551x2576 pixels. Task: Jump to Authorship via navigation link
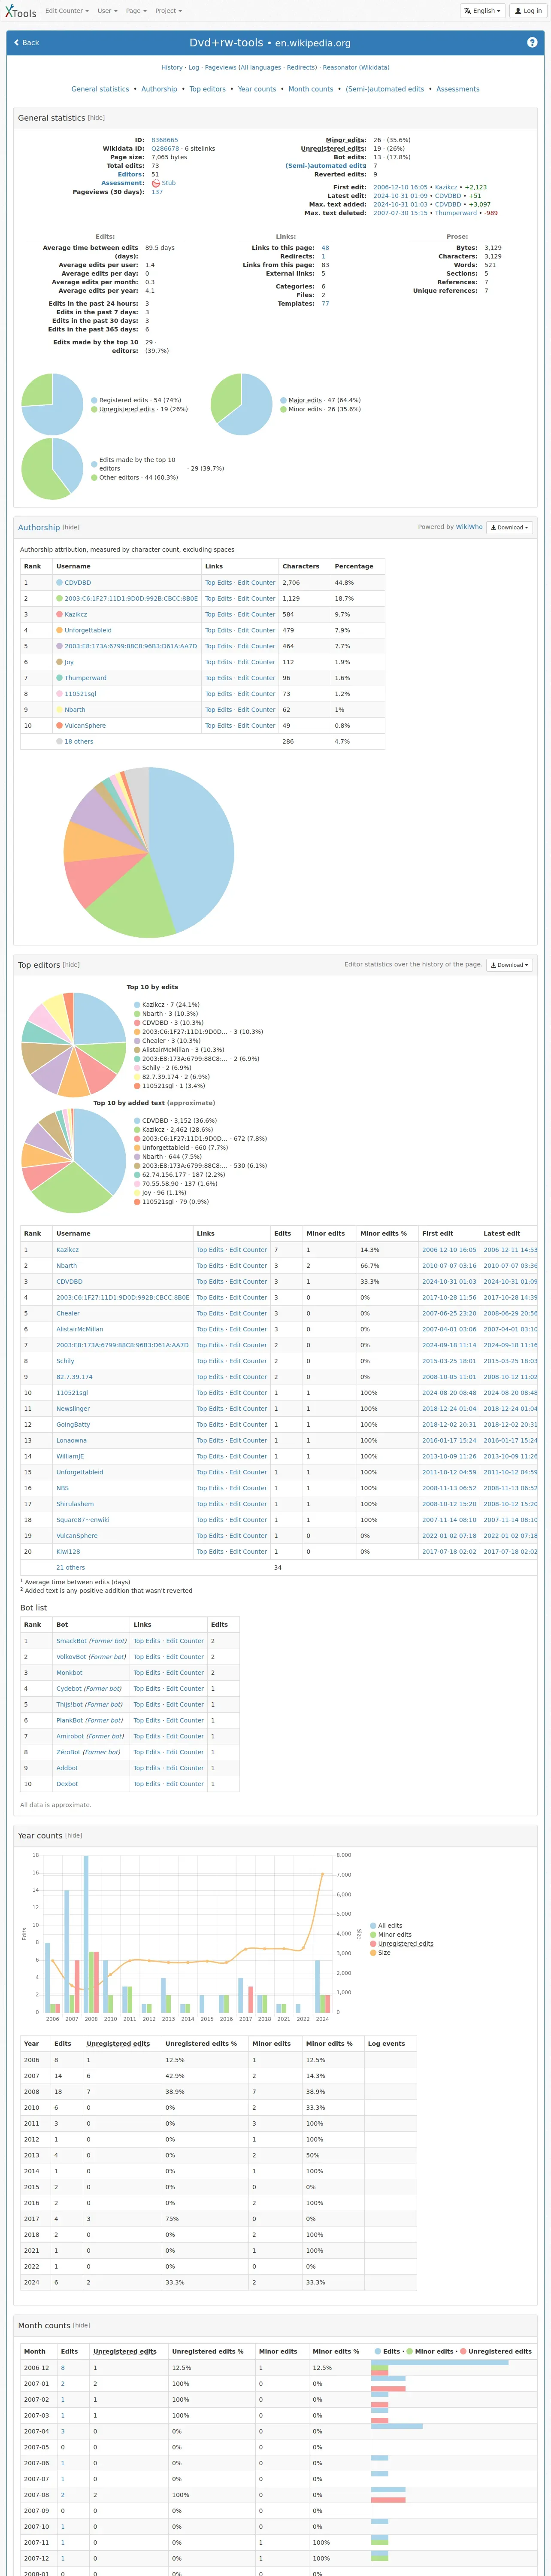coord(159,89)
